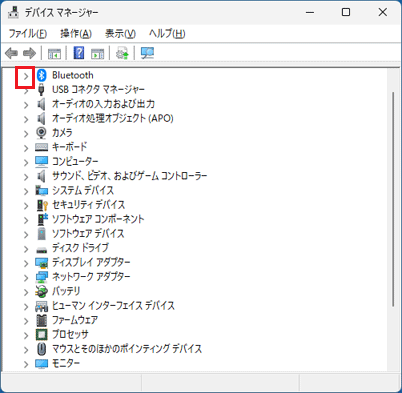Click the show/hide console tree toolbar icon
Viewport: 402px width, 393px height.
coord(54,53)
